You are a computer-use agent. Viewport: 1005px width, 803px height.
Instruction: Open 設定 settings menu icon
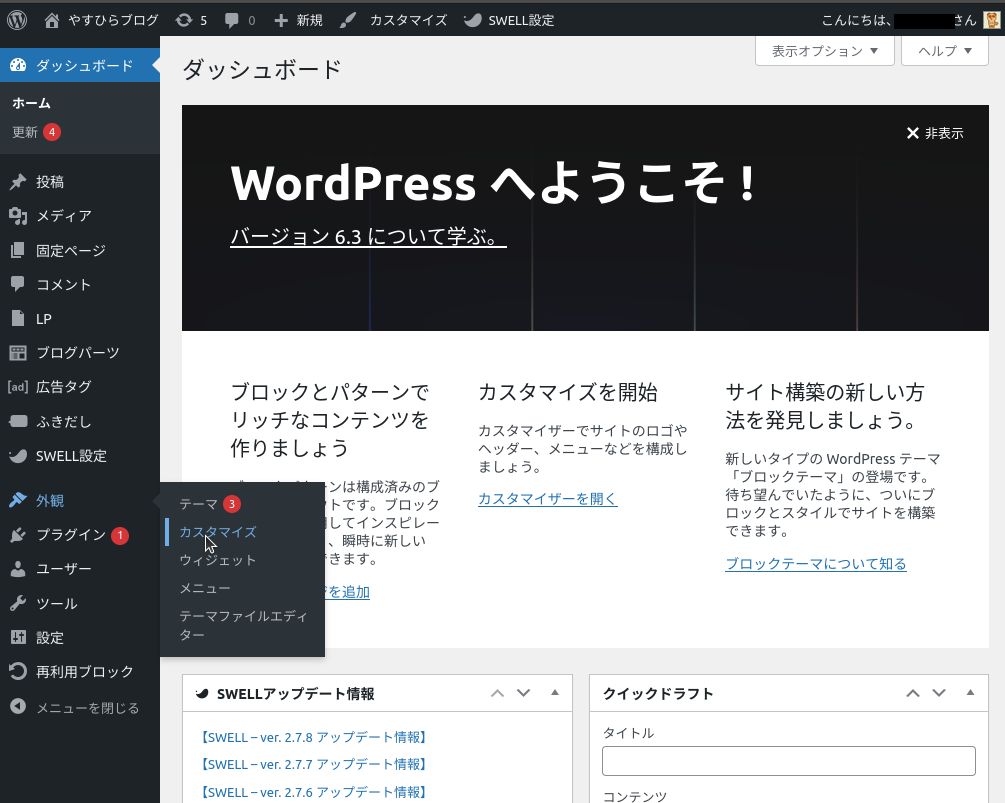(x=18, y=637)
